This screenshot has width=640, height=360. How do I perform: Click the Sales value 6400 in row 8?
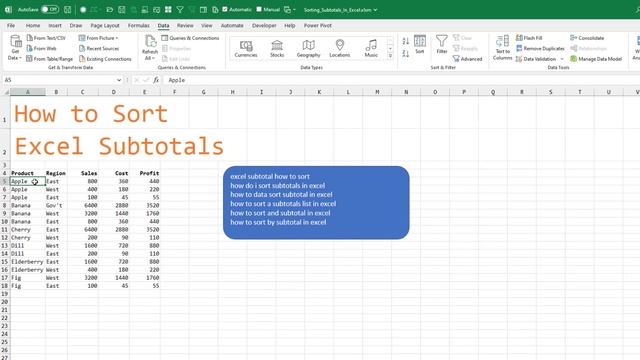(83, 206)
